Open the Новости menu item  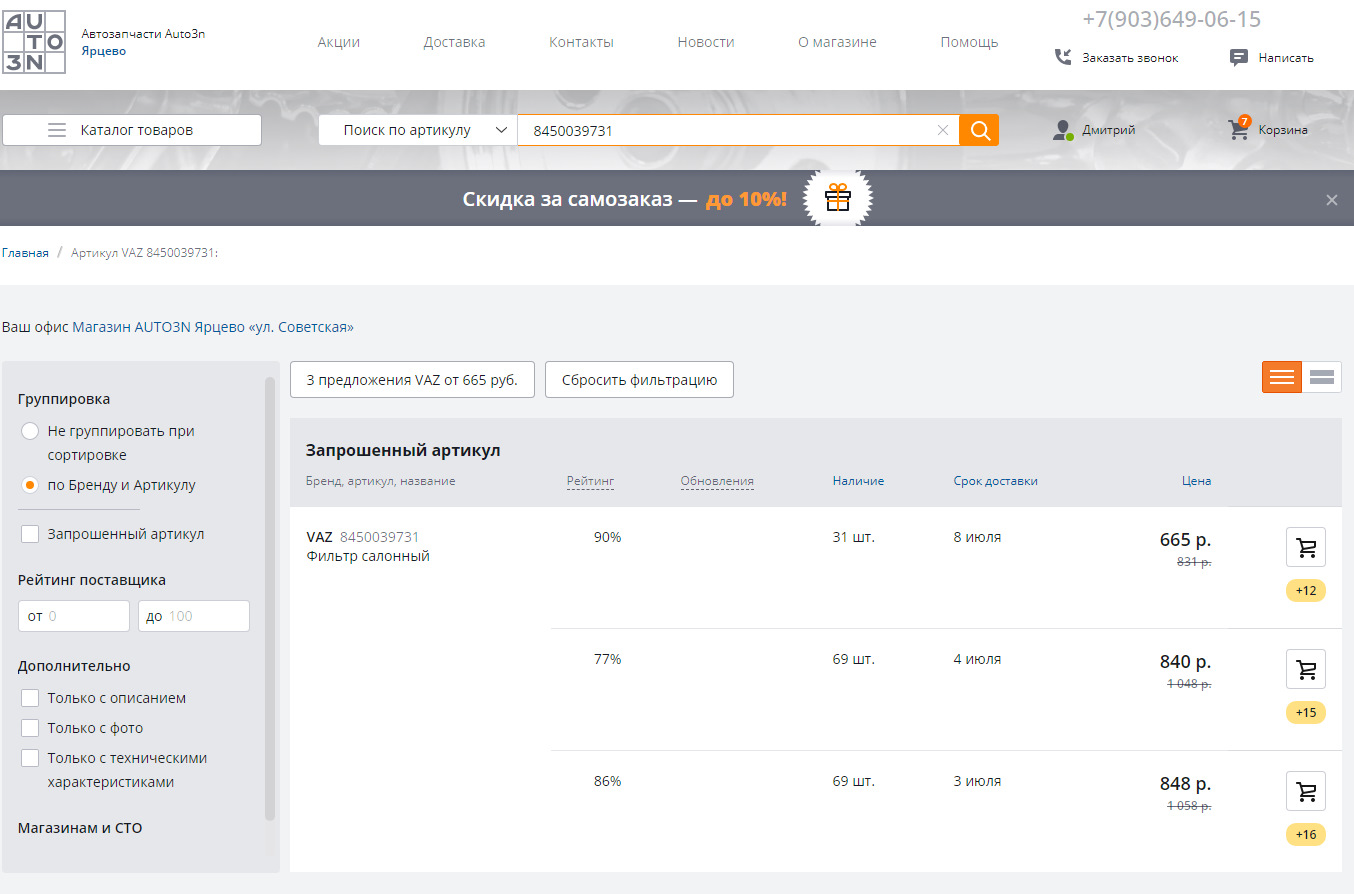click(706, 42)
